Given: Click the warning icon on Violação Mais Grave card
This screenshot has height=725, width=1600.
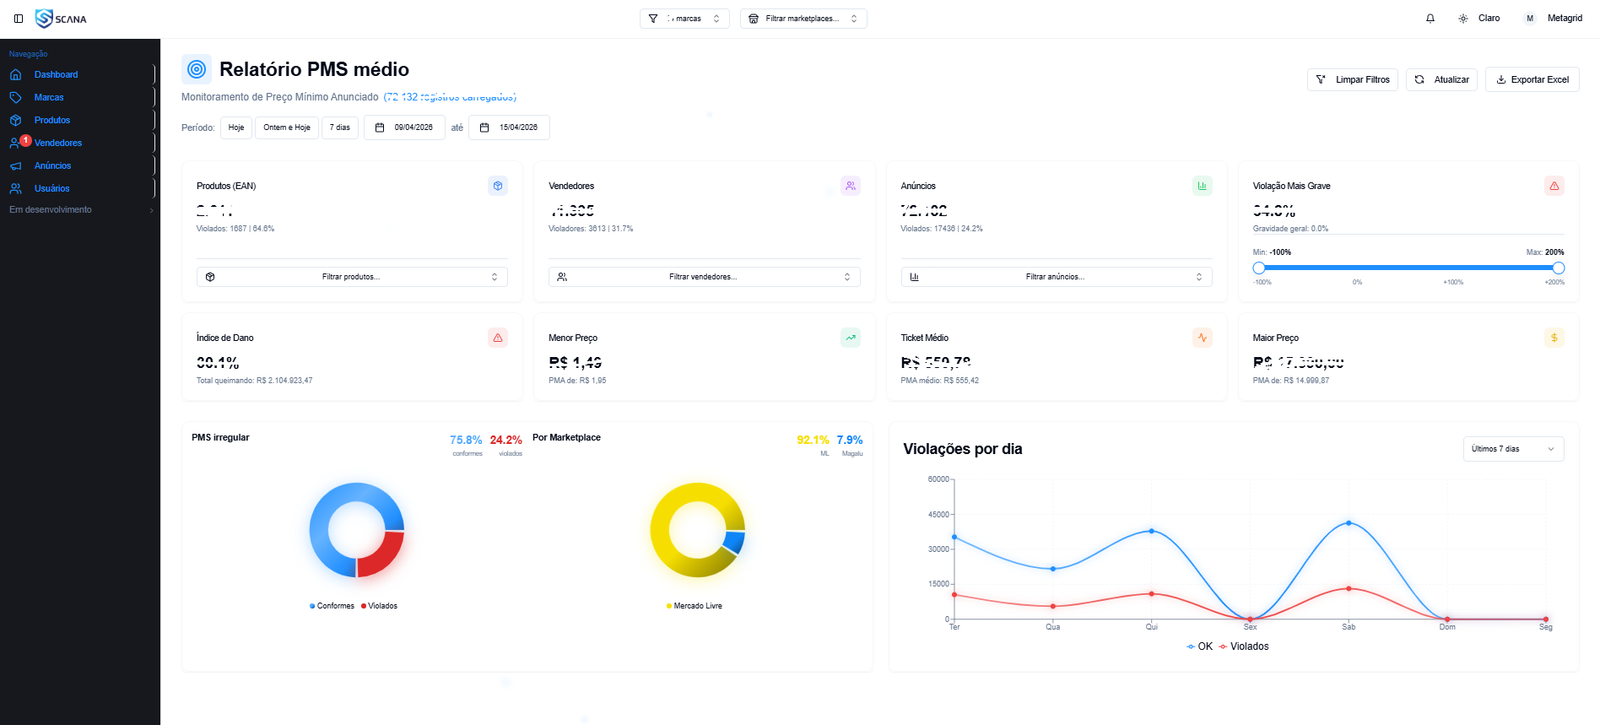Looking at the screenshot, I should pyautogui.click(x=1554, y=186).
